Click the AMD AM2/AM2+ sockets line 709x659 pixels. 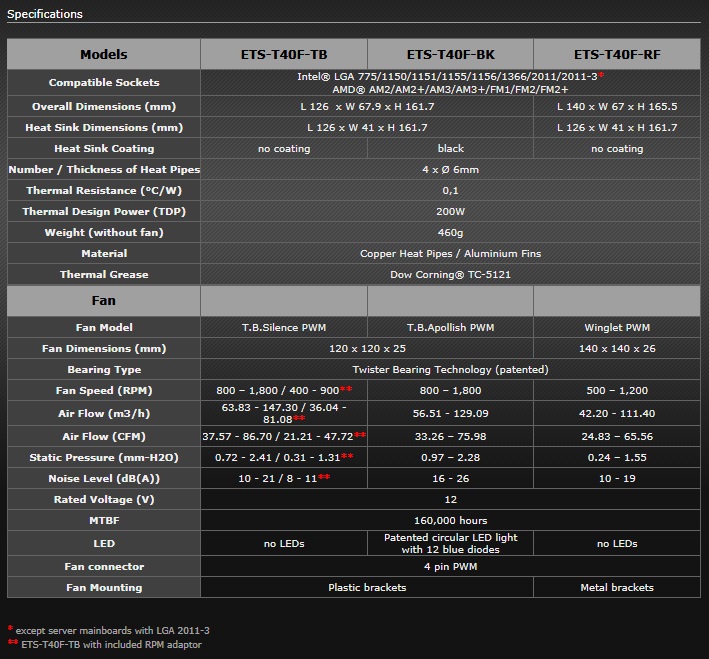coord(450,89)
